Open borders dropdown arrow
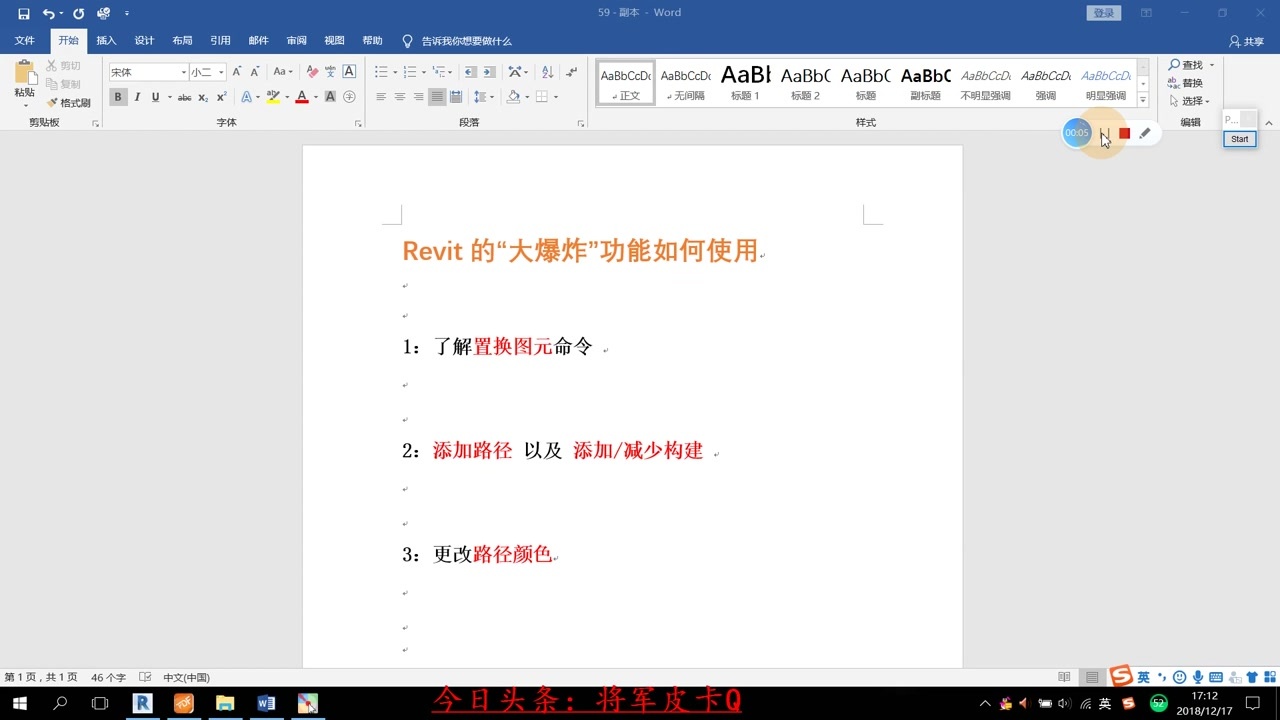1280x720 pixels. (x=556, y=97)
